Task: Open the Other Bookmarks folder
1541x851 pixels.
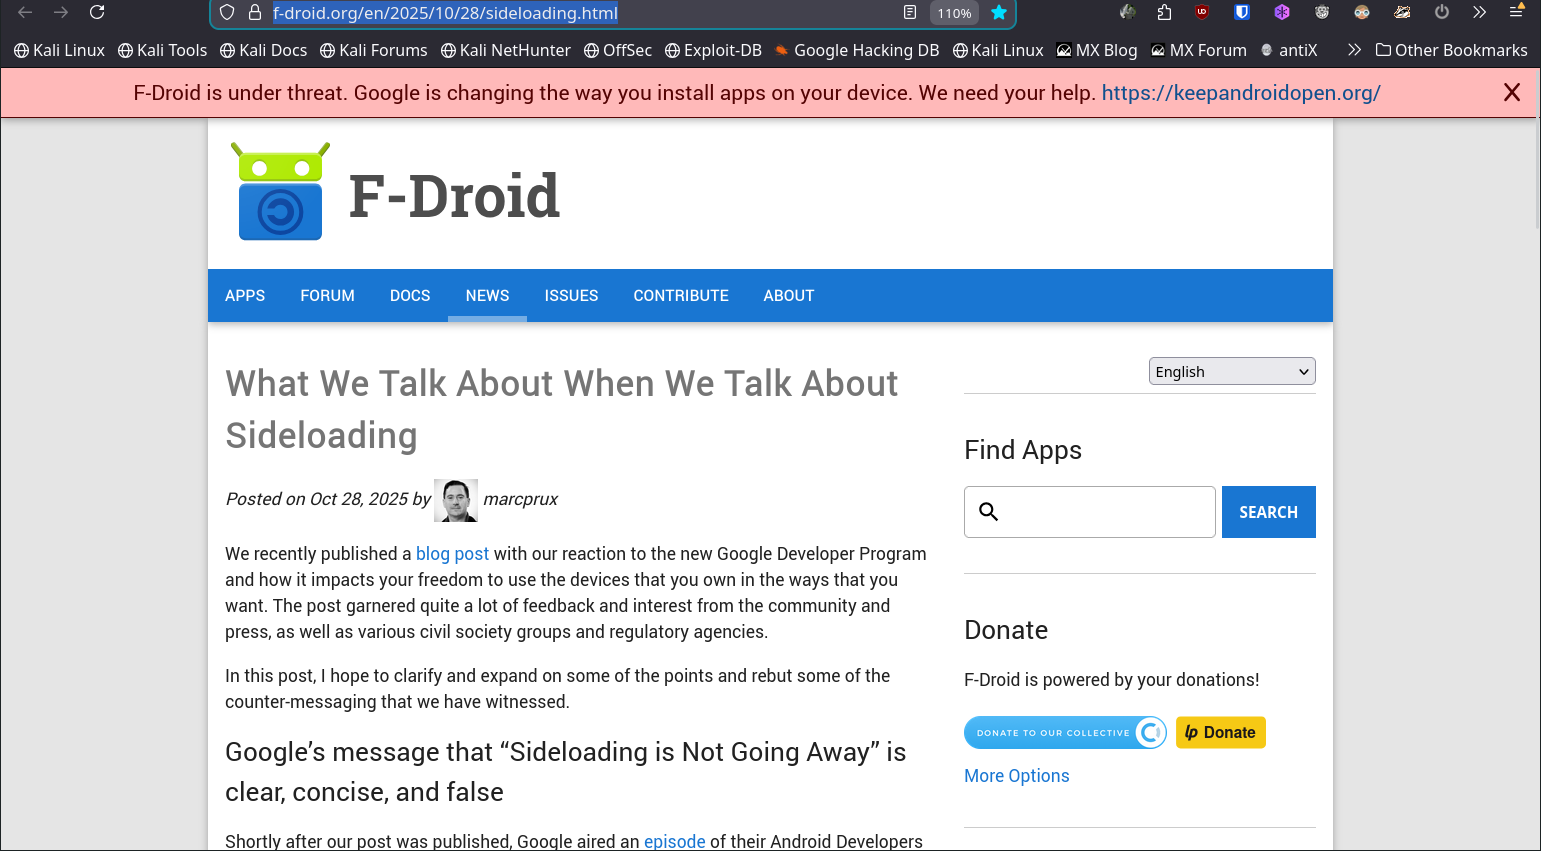Action: pos(1451,50)
